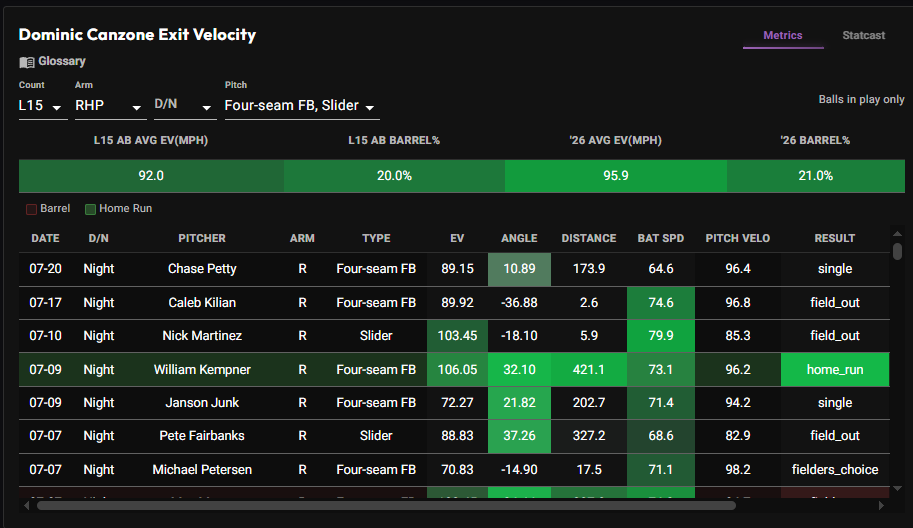Screen dimensions: 913x528
Task: Open the Glossary book icon
Action: click(27, 62)
